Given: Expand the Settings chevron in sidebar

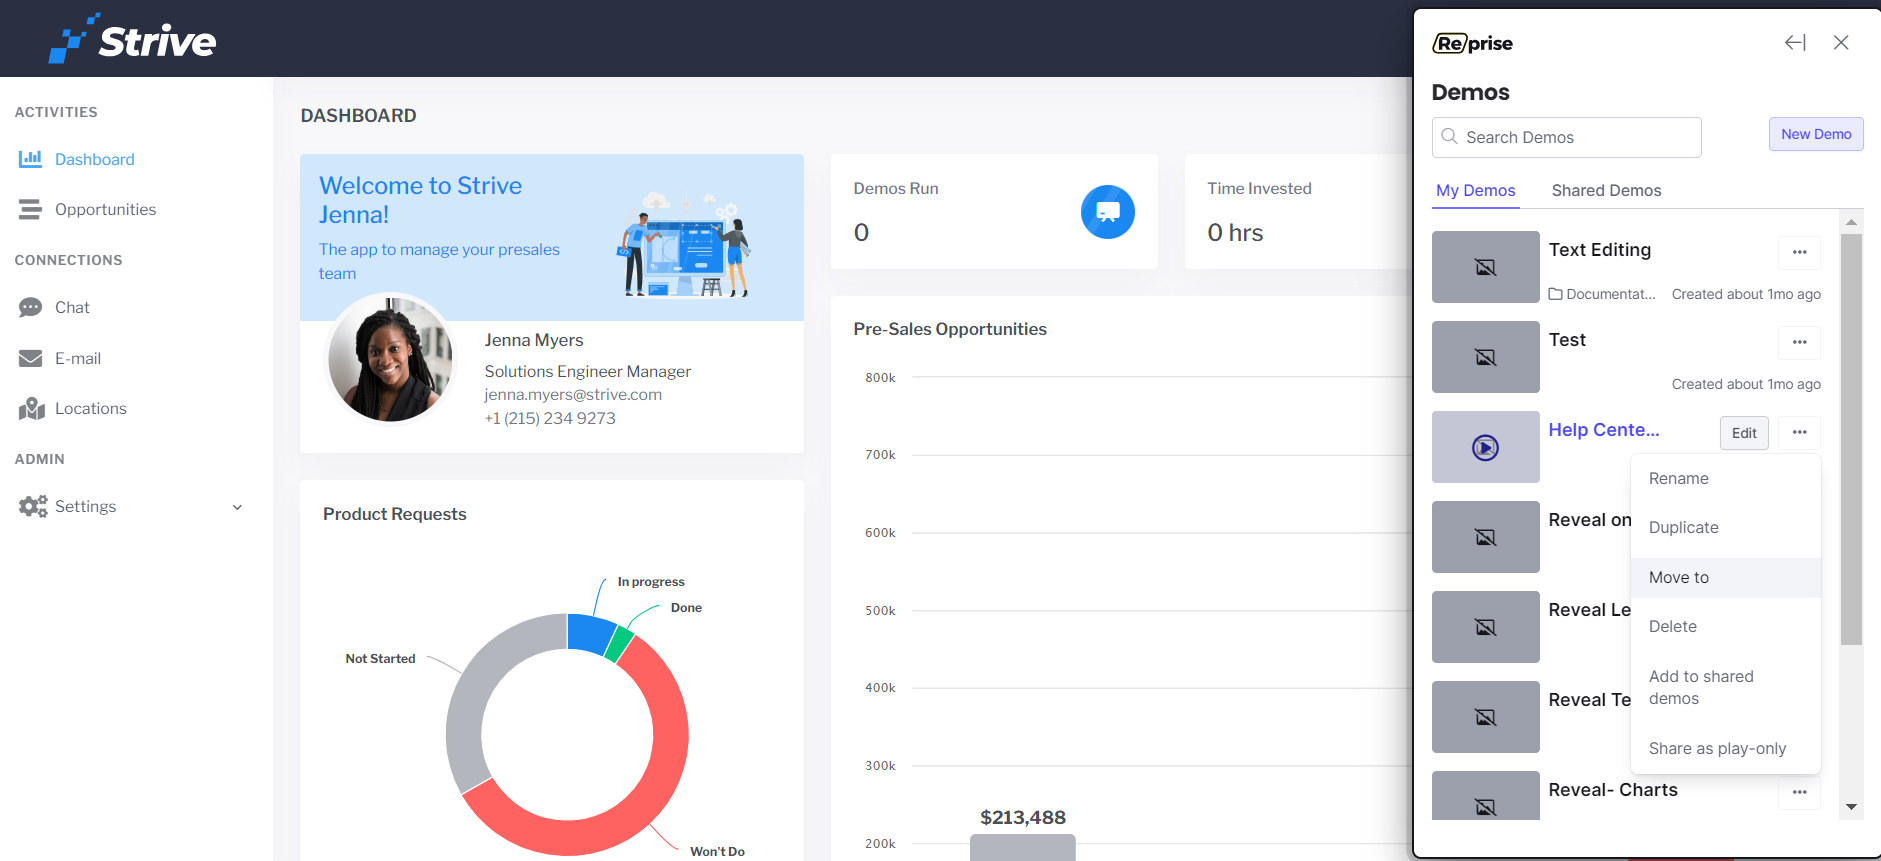Looking at the screenshot, I should (237, 507).
